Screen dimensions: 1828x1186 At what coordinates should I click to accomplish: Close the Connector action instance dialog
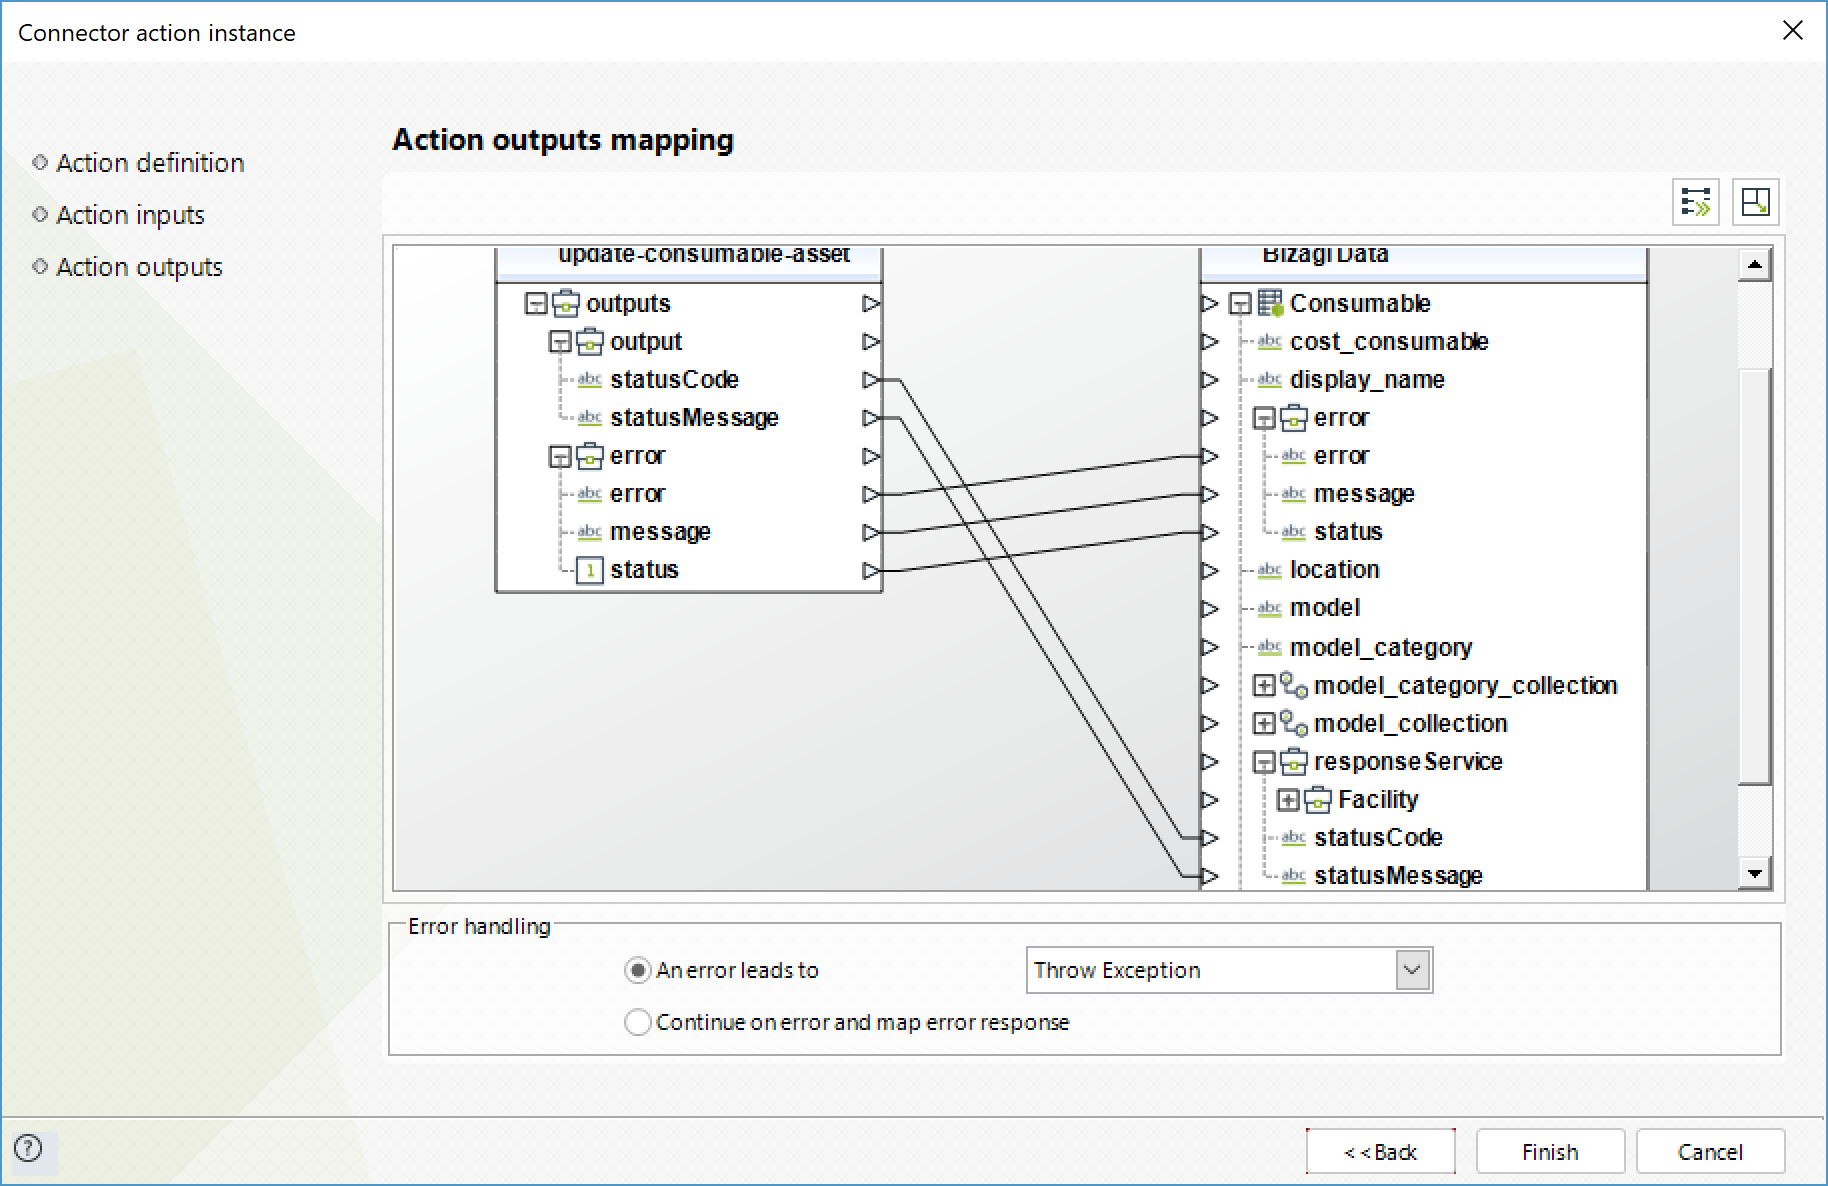[x=1793, y=31]
